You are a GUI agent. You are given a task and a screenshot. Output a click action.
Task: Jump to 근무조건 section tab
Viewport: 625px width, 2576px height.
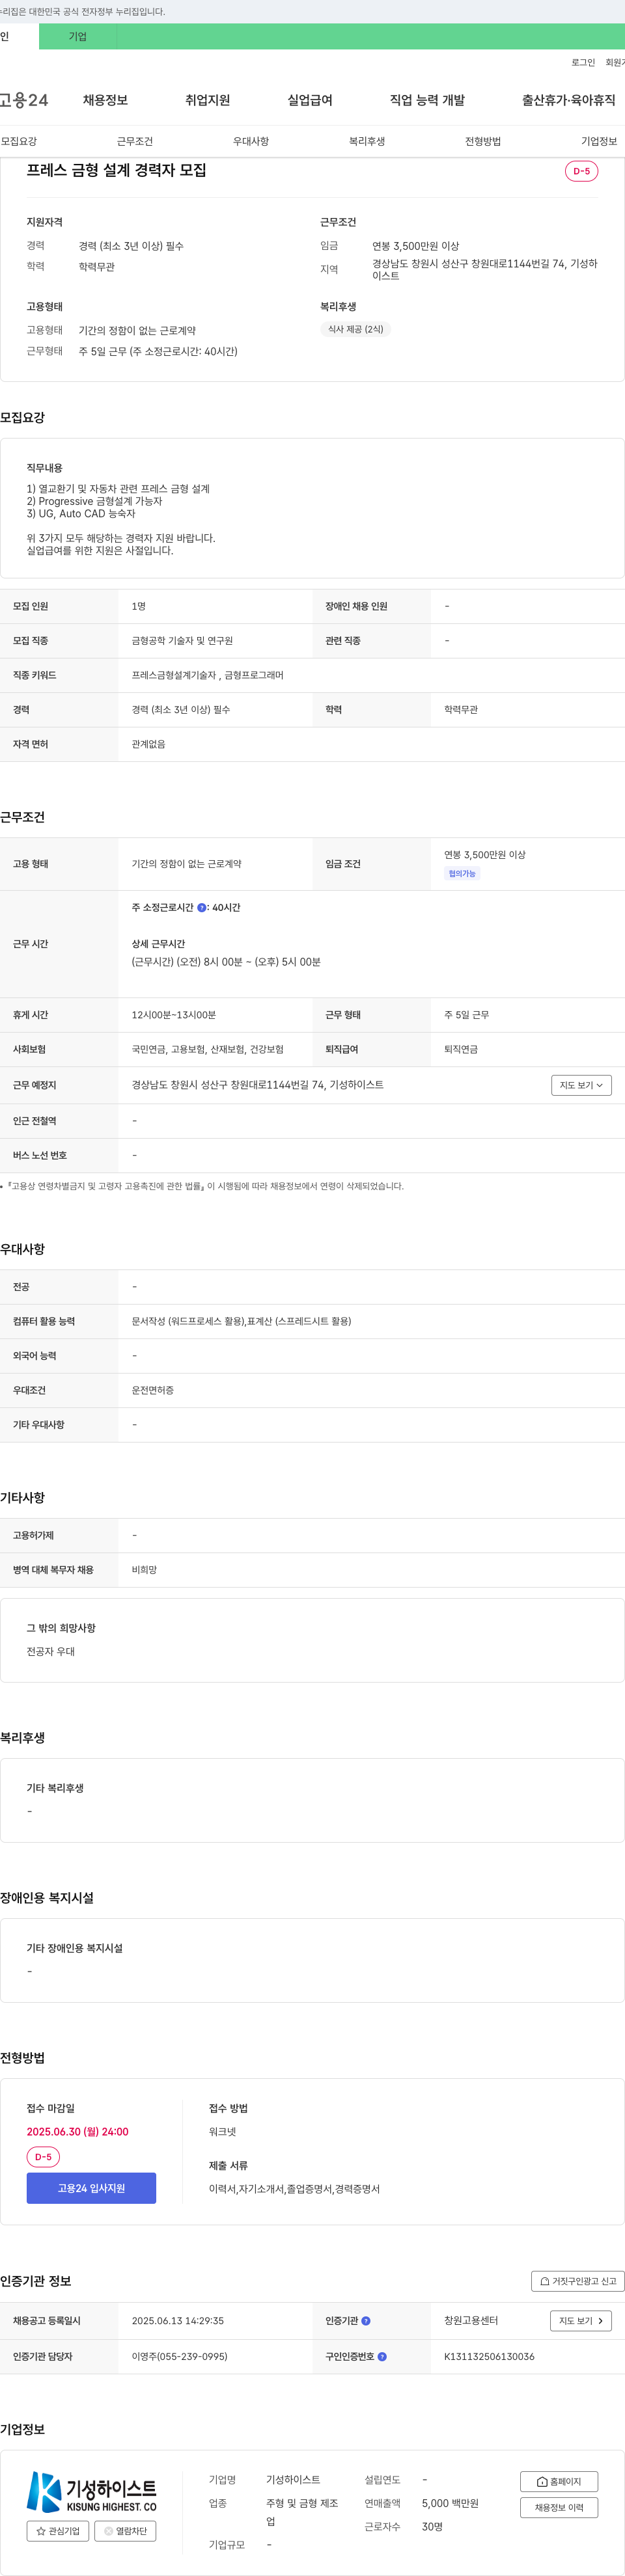(135, 141)
